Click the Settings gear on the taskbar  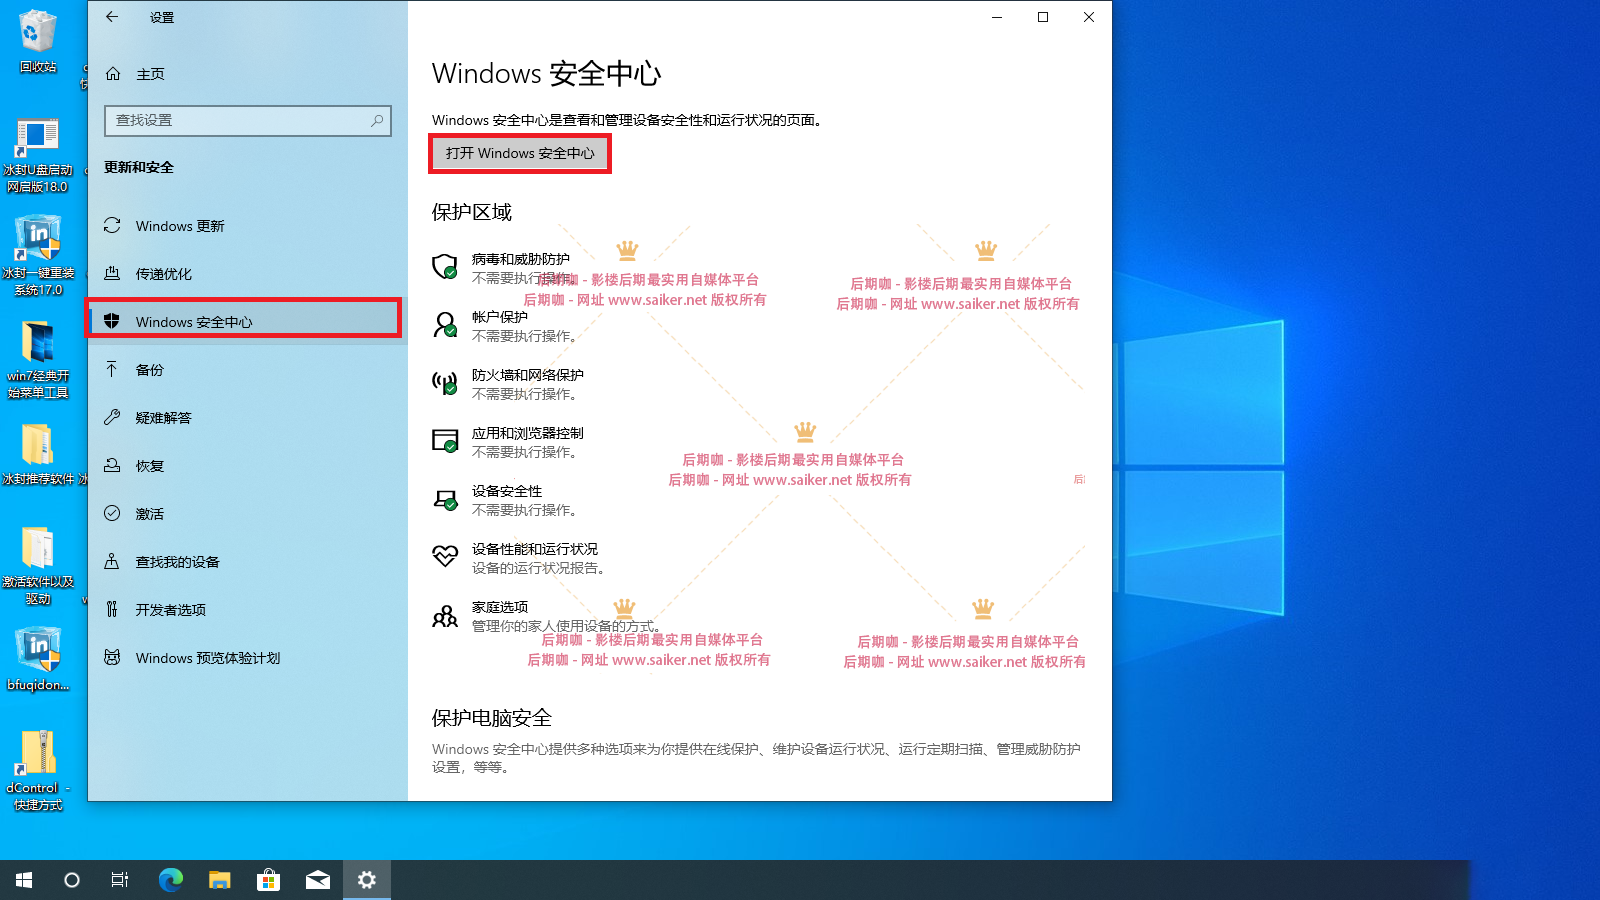(367, 880)
